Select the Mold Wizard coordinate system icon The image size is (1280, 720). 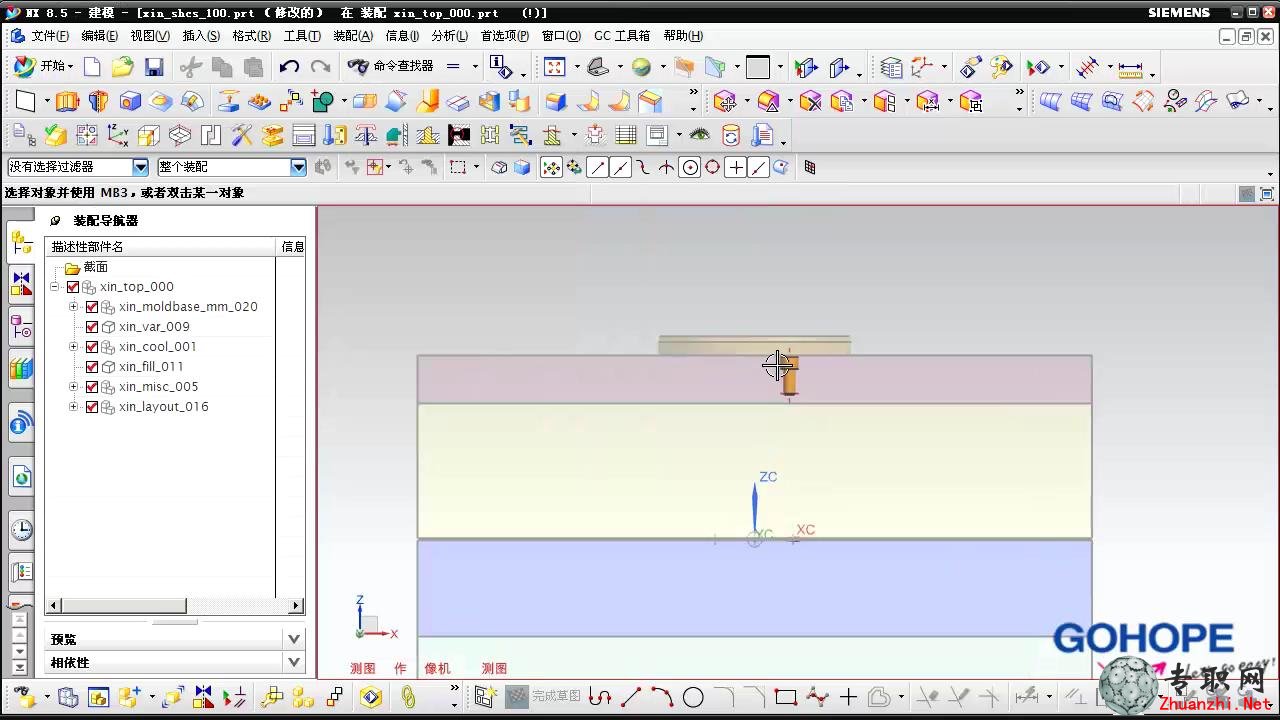click(x=117, y=135)
